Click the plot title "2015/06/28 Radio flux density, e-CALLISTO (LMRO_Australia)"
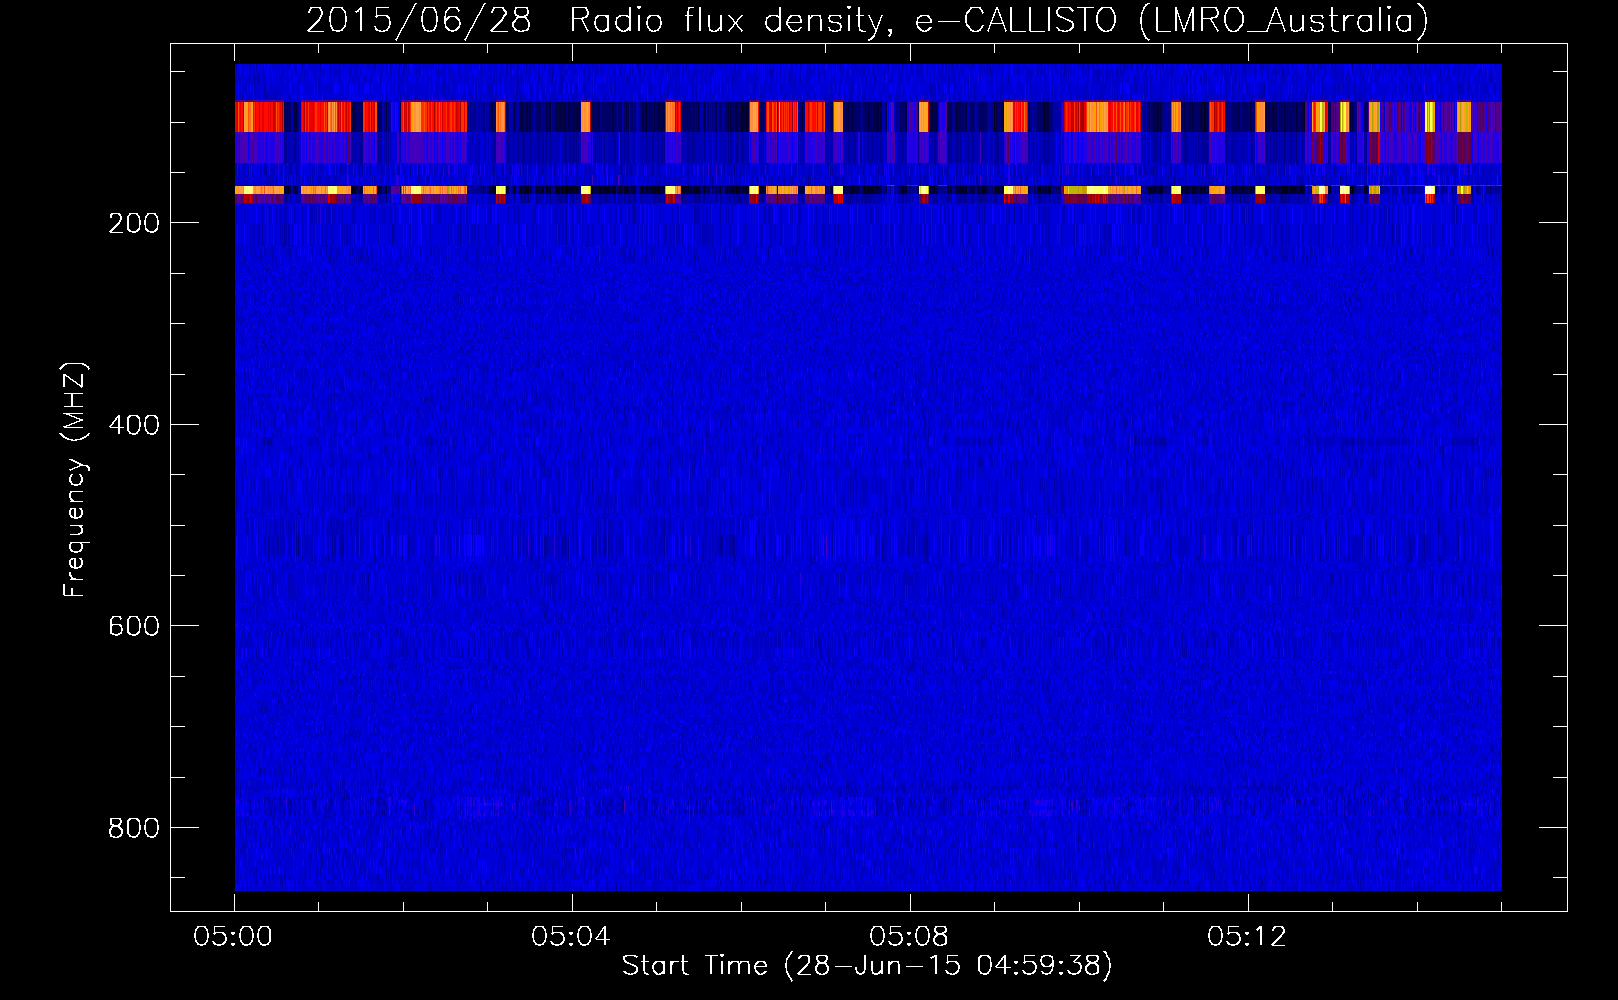1618x1000 pixels. pos(867,21)
